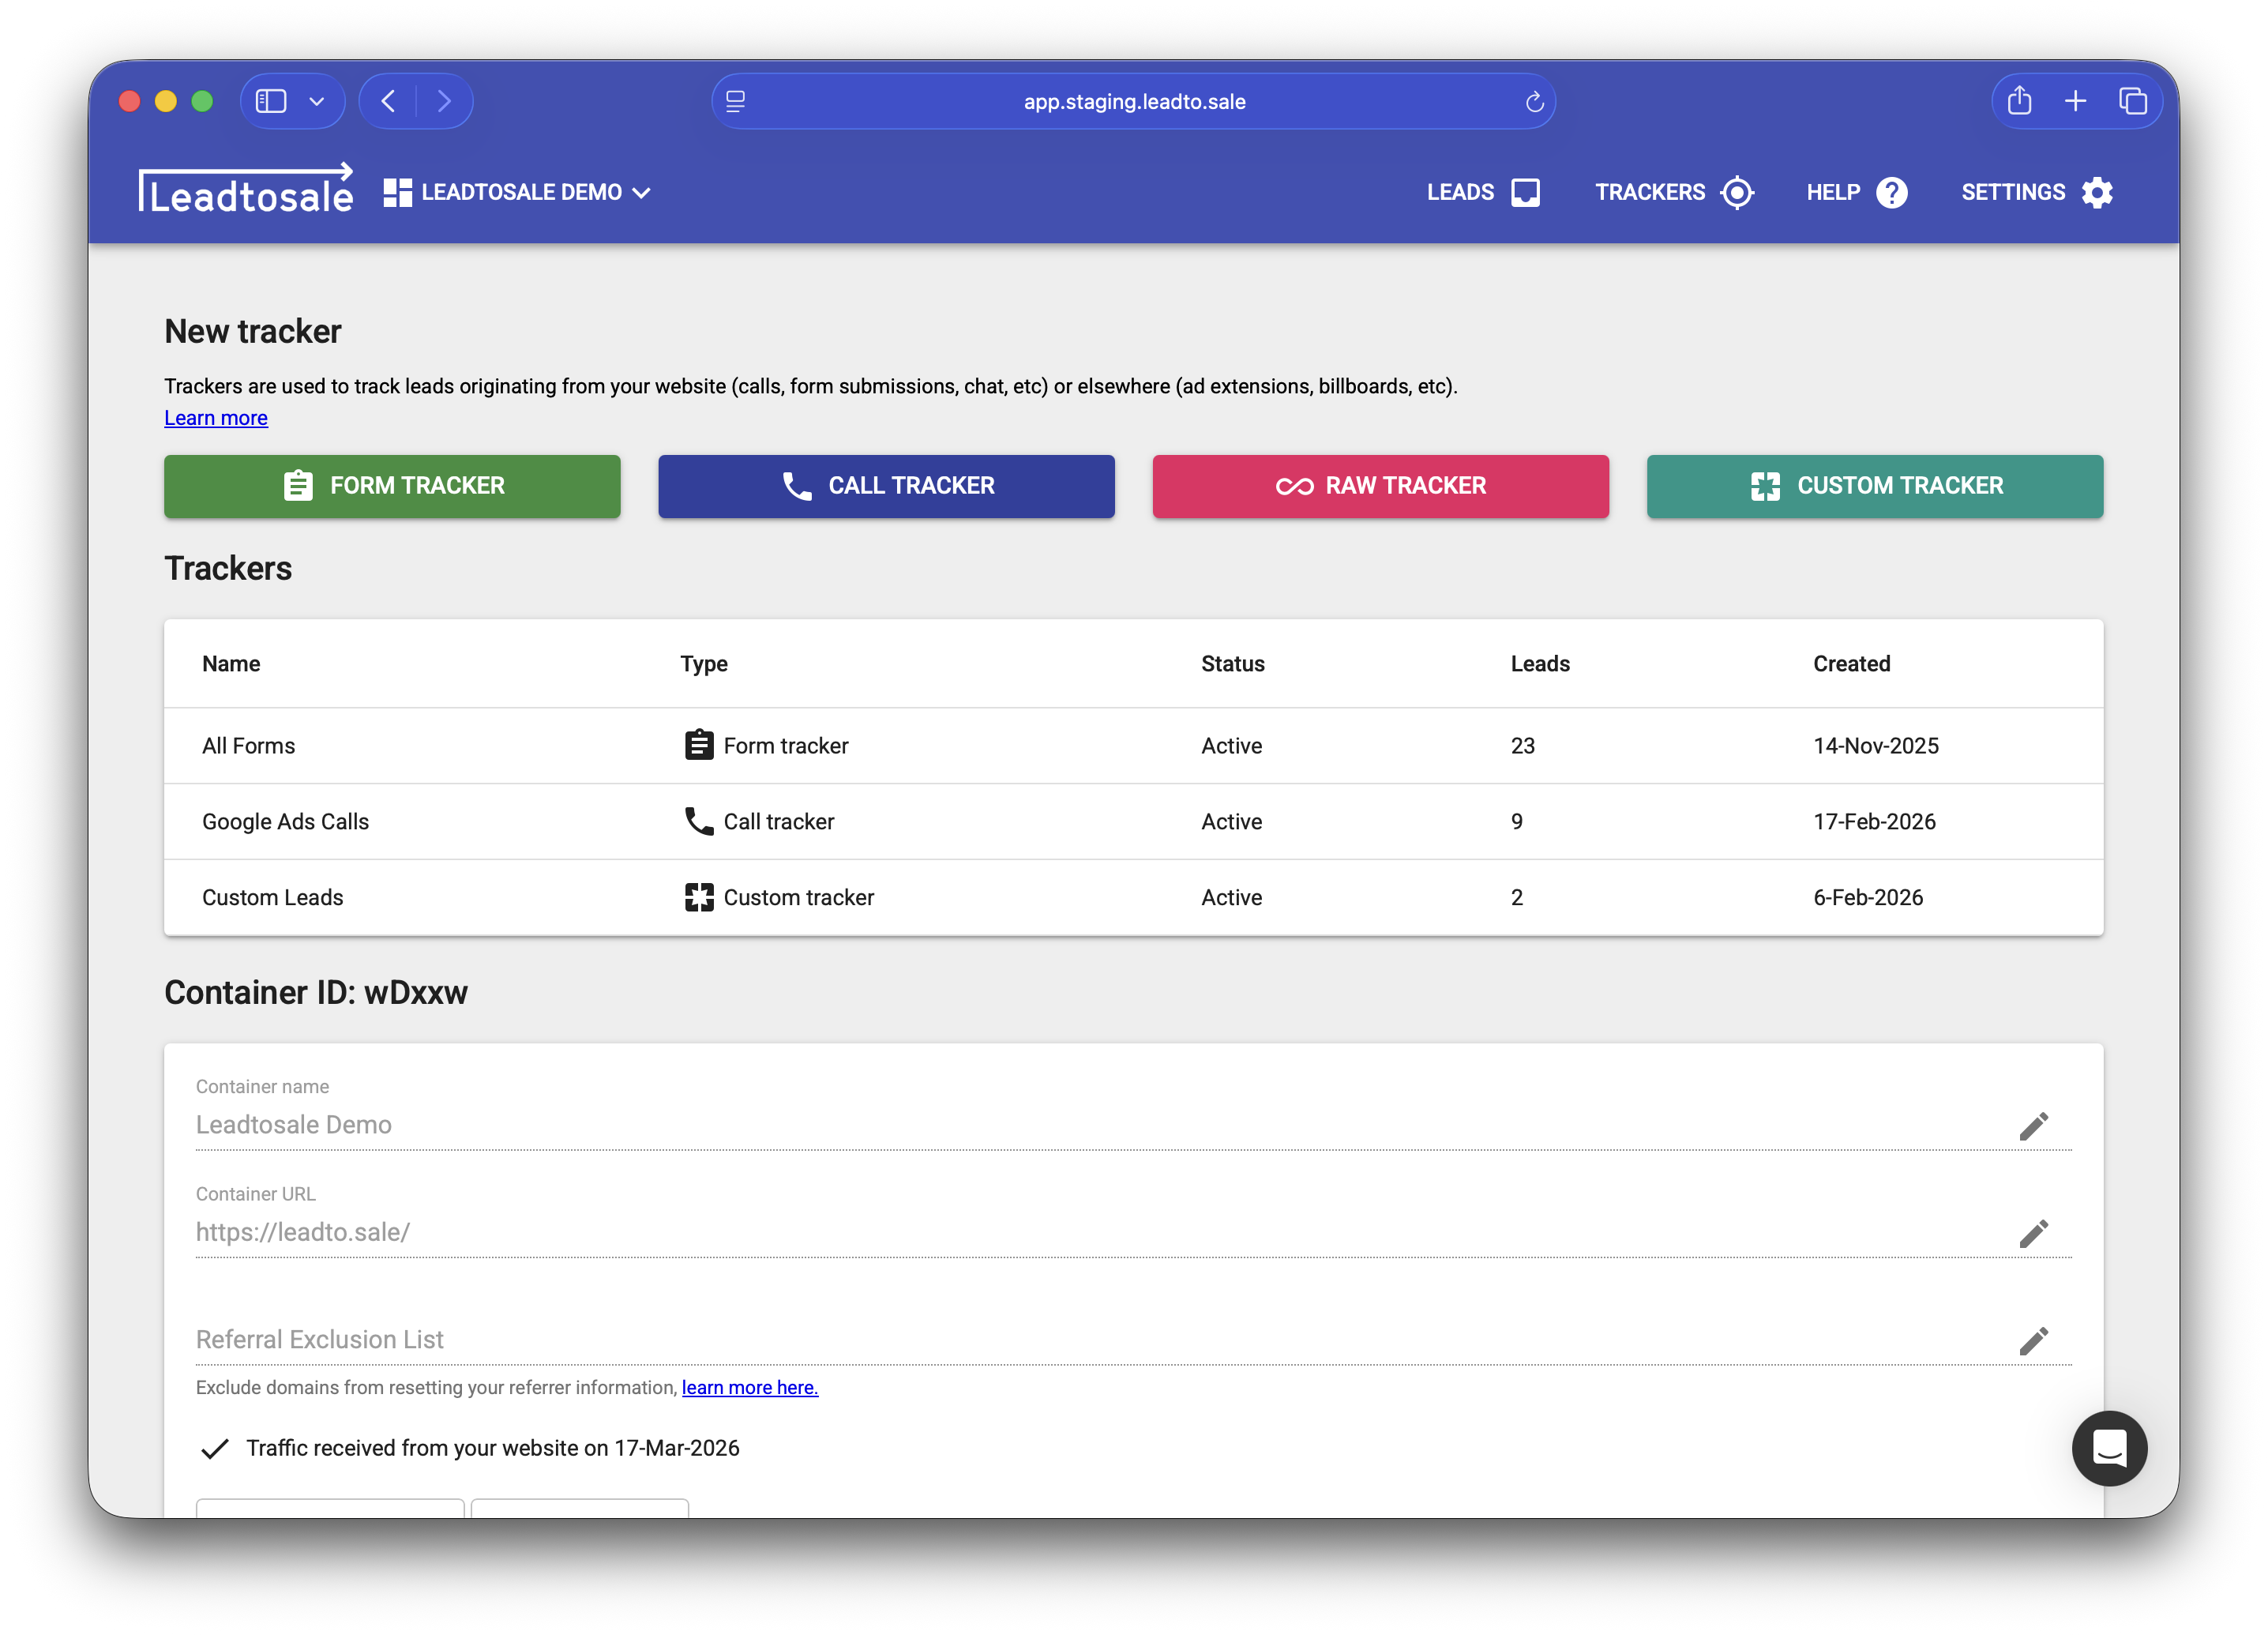Open a new browser tab
The image size is (2268, 1635).
tap(2076, 101)
